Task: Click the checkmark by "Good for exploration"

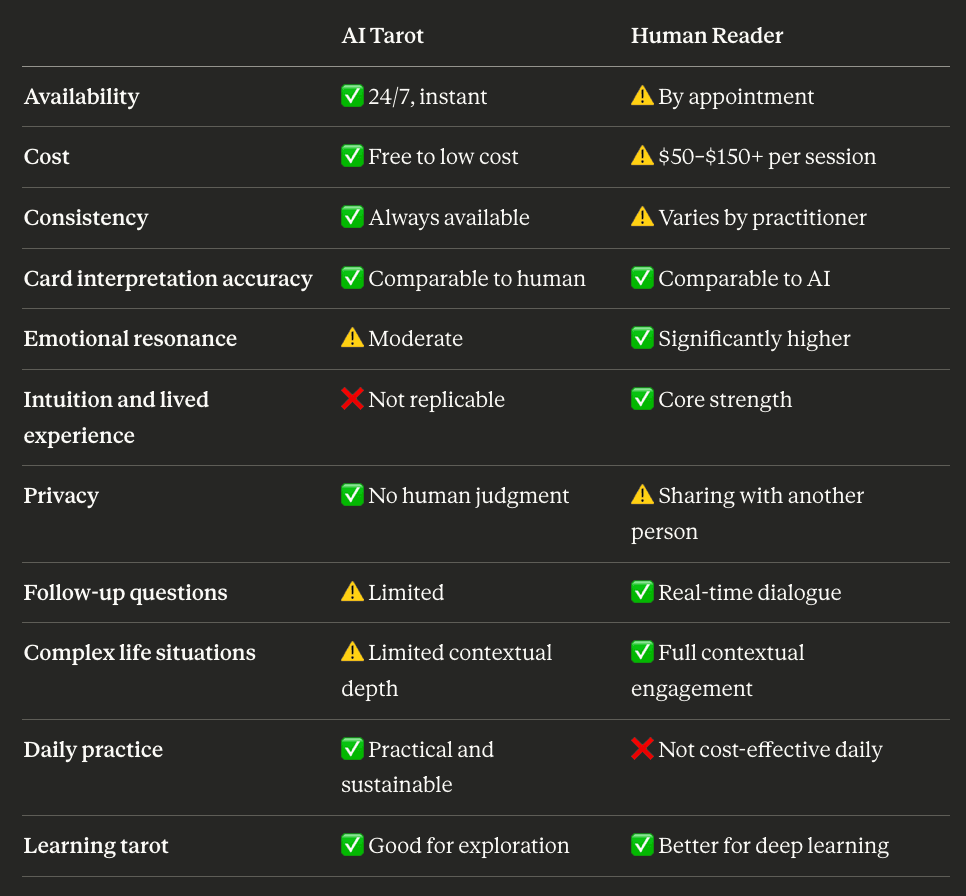Action: pos(352,845)
